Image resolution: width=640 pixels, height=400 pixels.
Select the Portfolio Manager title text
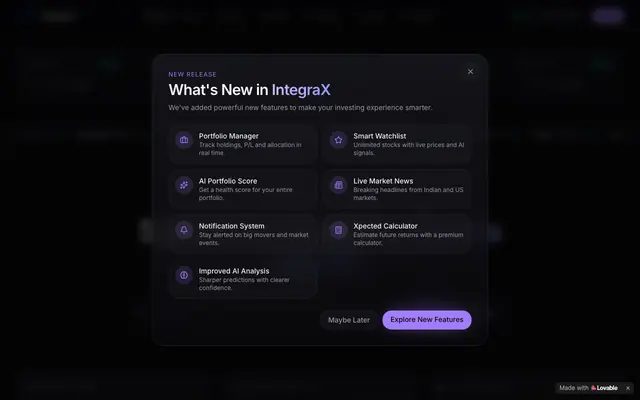coord(229,136)
